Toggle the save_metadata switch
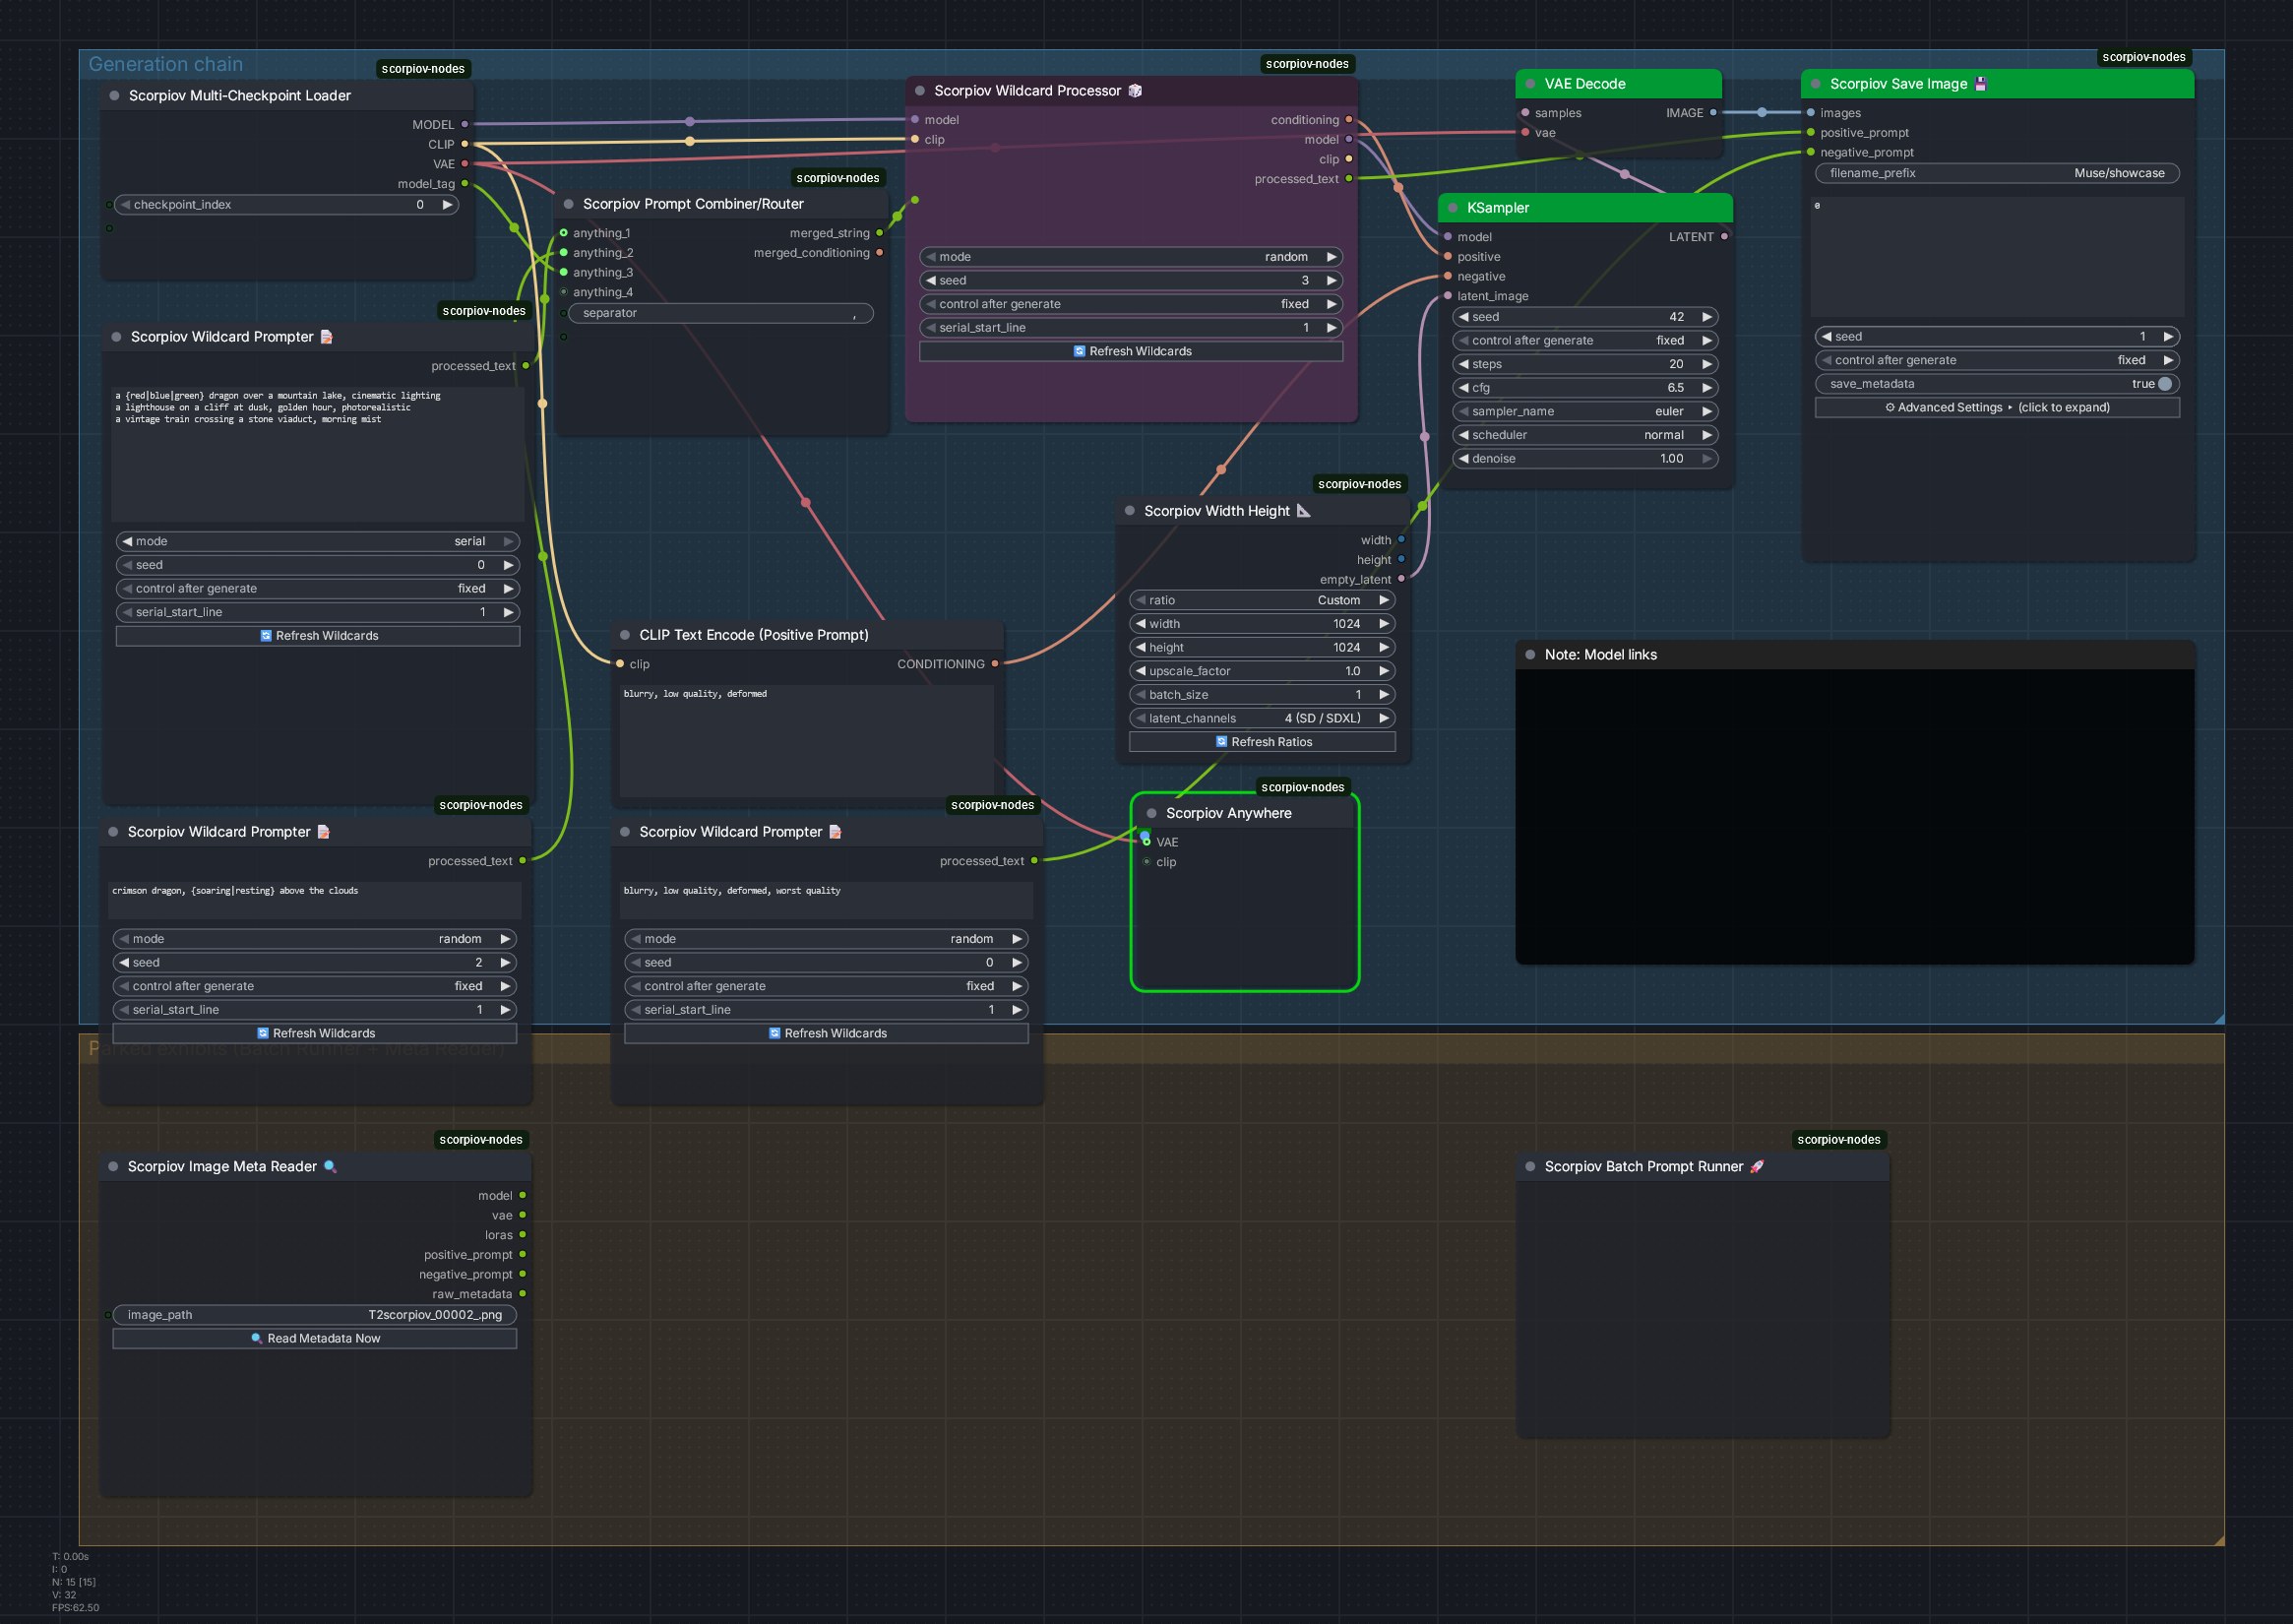This screenshot has width=2293, height=1624. pyautogui.click(x=2165, y=384)
